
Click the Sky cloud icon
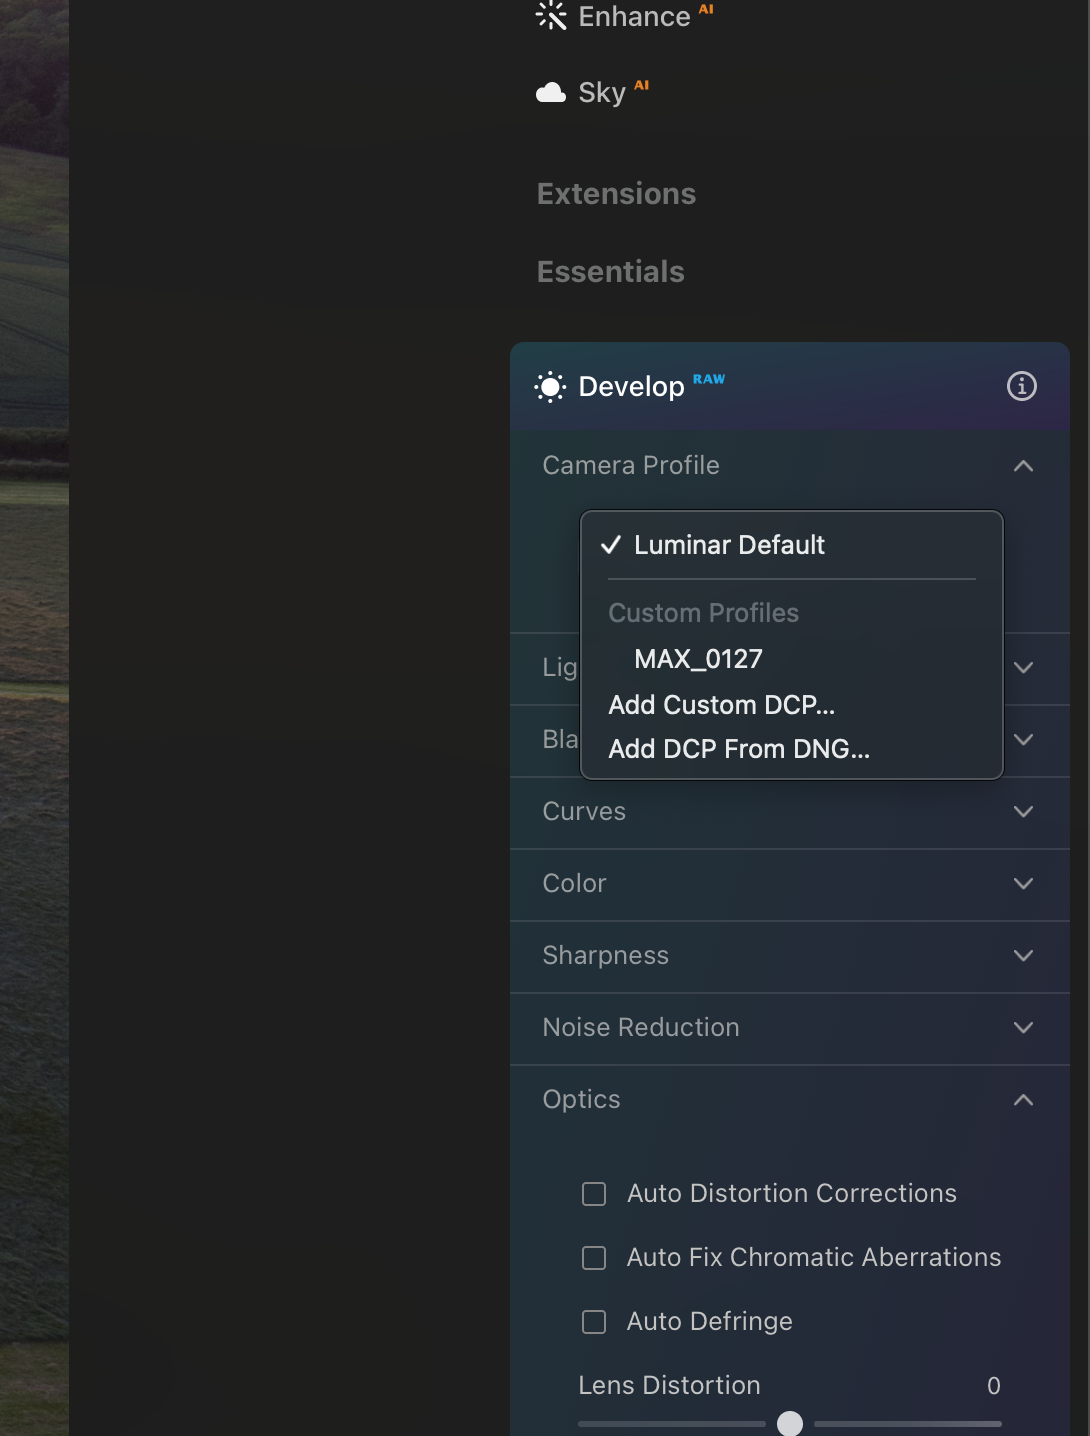click(551, 93)
